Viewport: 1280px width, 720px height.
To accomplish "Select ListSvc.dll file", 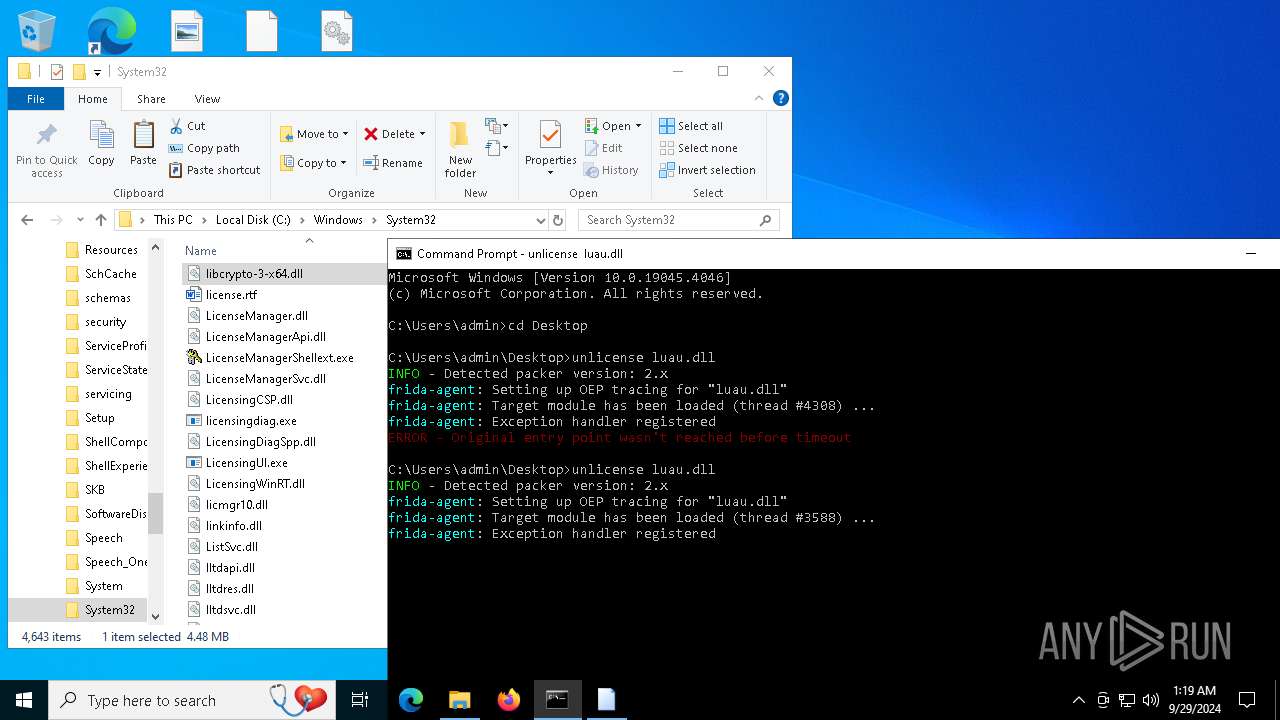I will pyautogui.click(x=231, y=547).
